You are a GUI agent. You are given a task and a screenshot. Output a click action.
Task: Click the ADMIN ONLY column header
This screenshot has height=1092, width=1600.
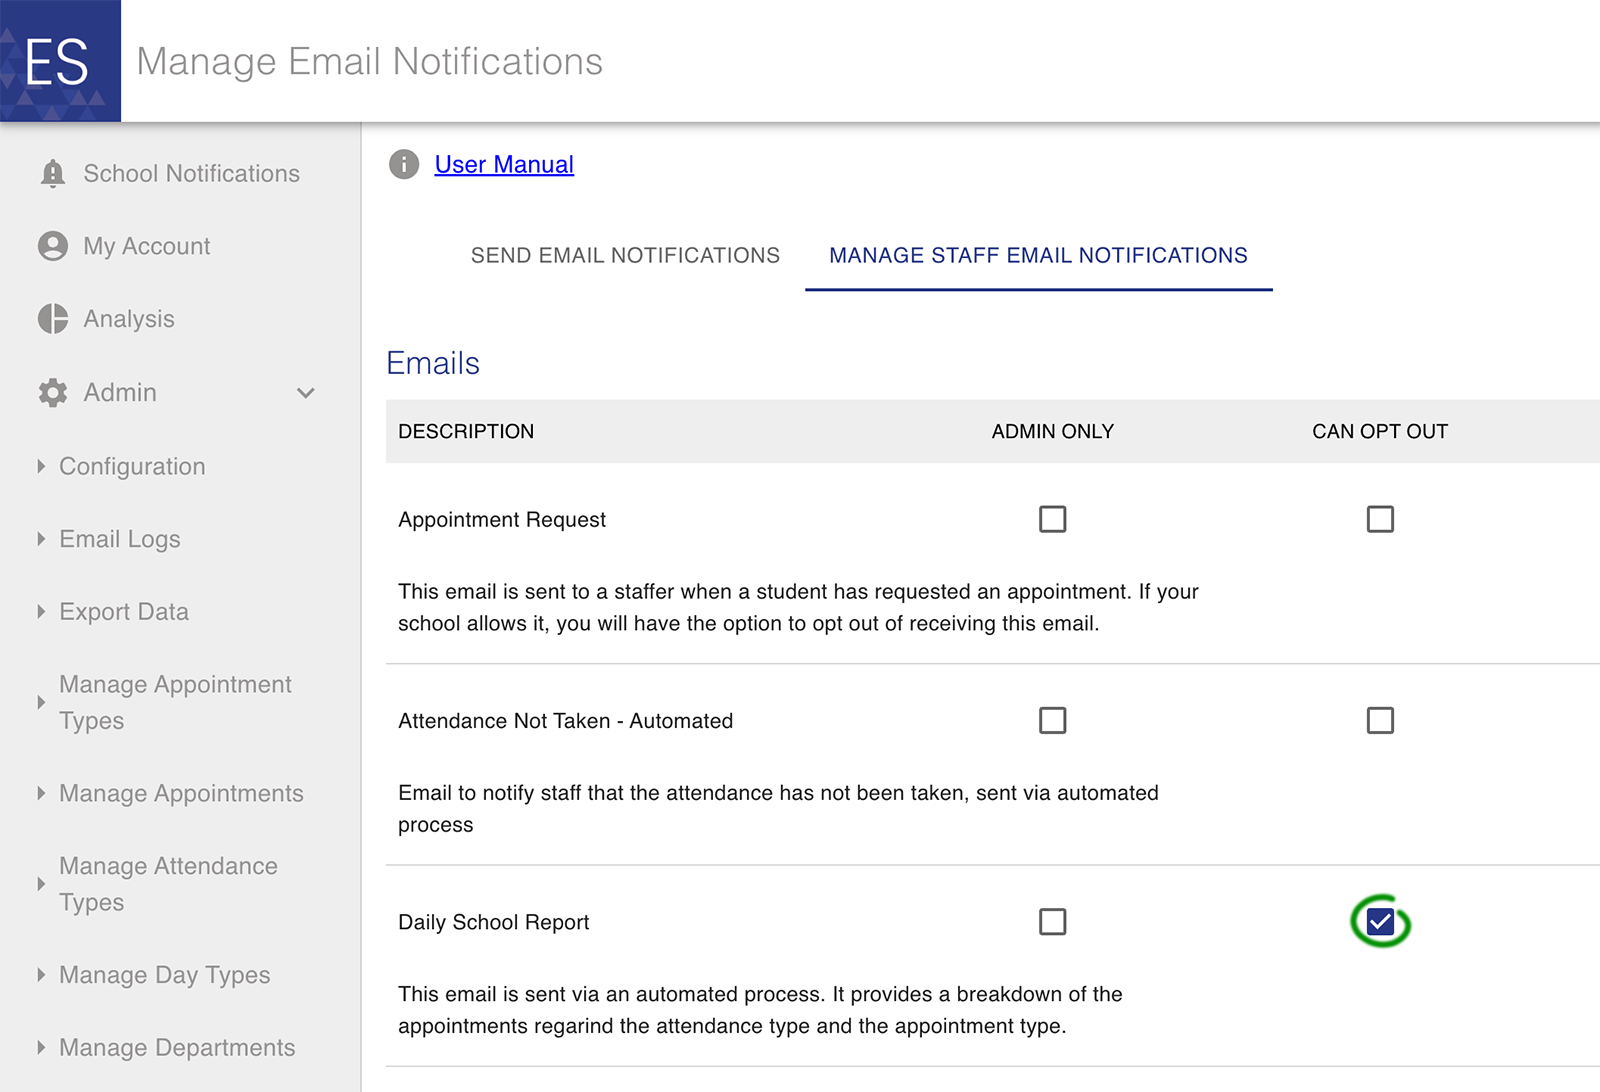pos(1052,431)
